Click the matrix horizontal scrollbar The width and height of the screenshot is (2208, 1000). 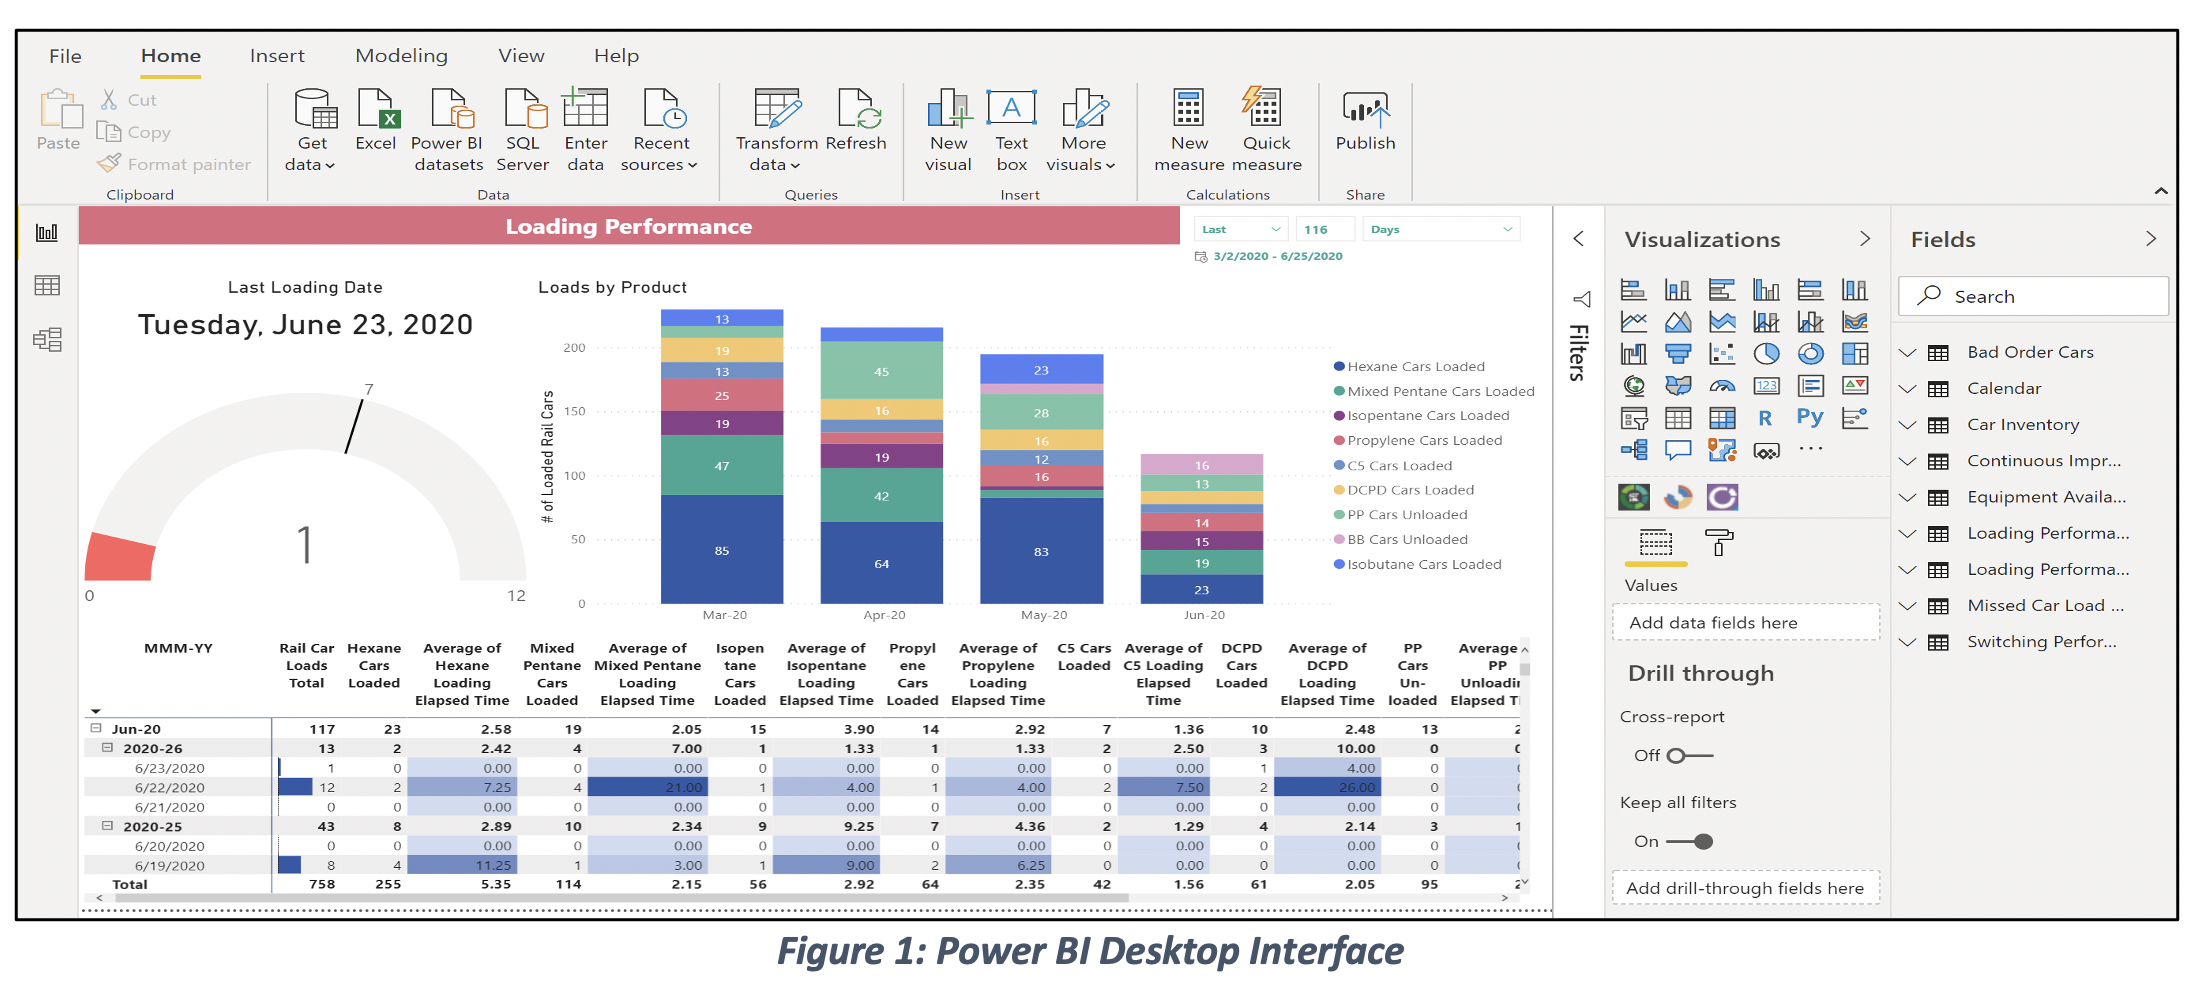(621, 899)
